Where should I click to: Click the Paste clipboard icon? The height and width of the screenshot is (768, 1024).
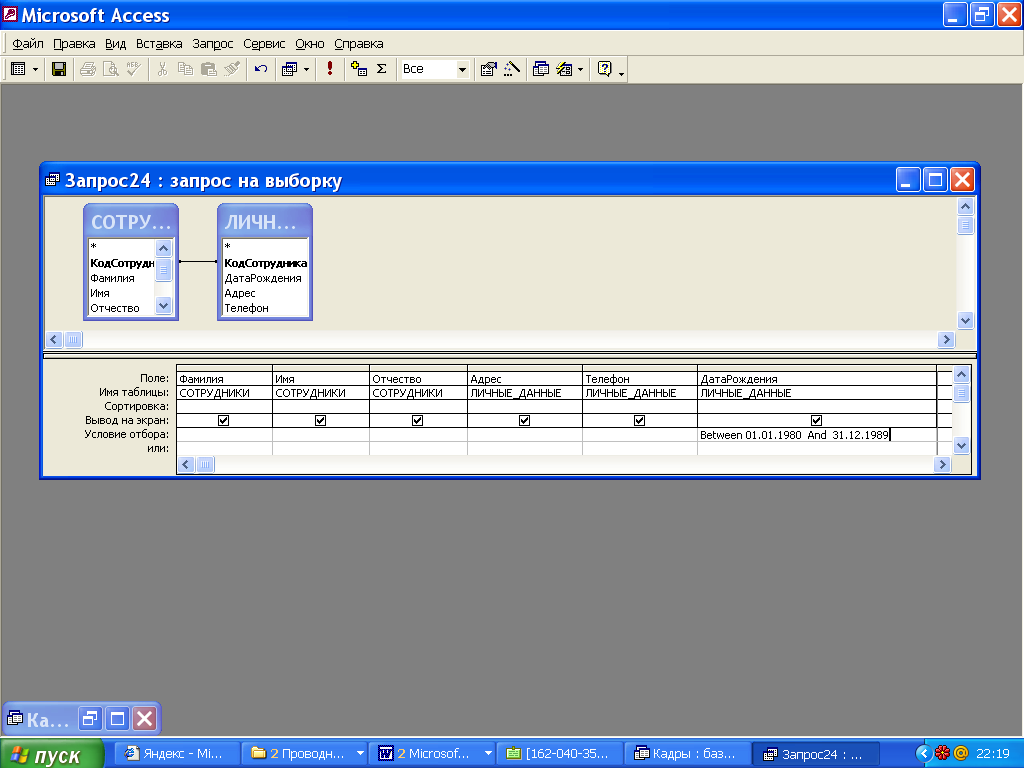(x=208, y=69)
